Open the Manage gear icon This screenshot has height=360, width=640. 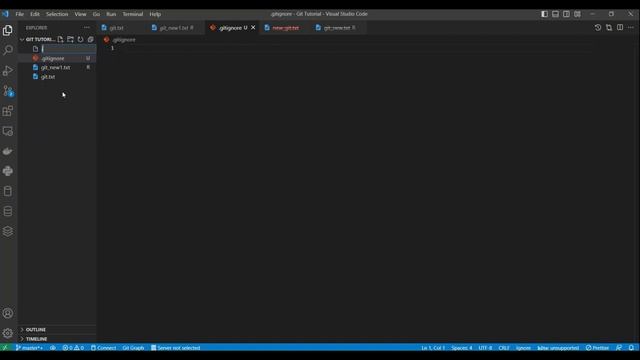point(8,333)
